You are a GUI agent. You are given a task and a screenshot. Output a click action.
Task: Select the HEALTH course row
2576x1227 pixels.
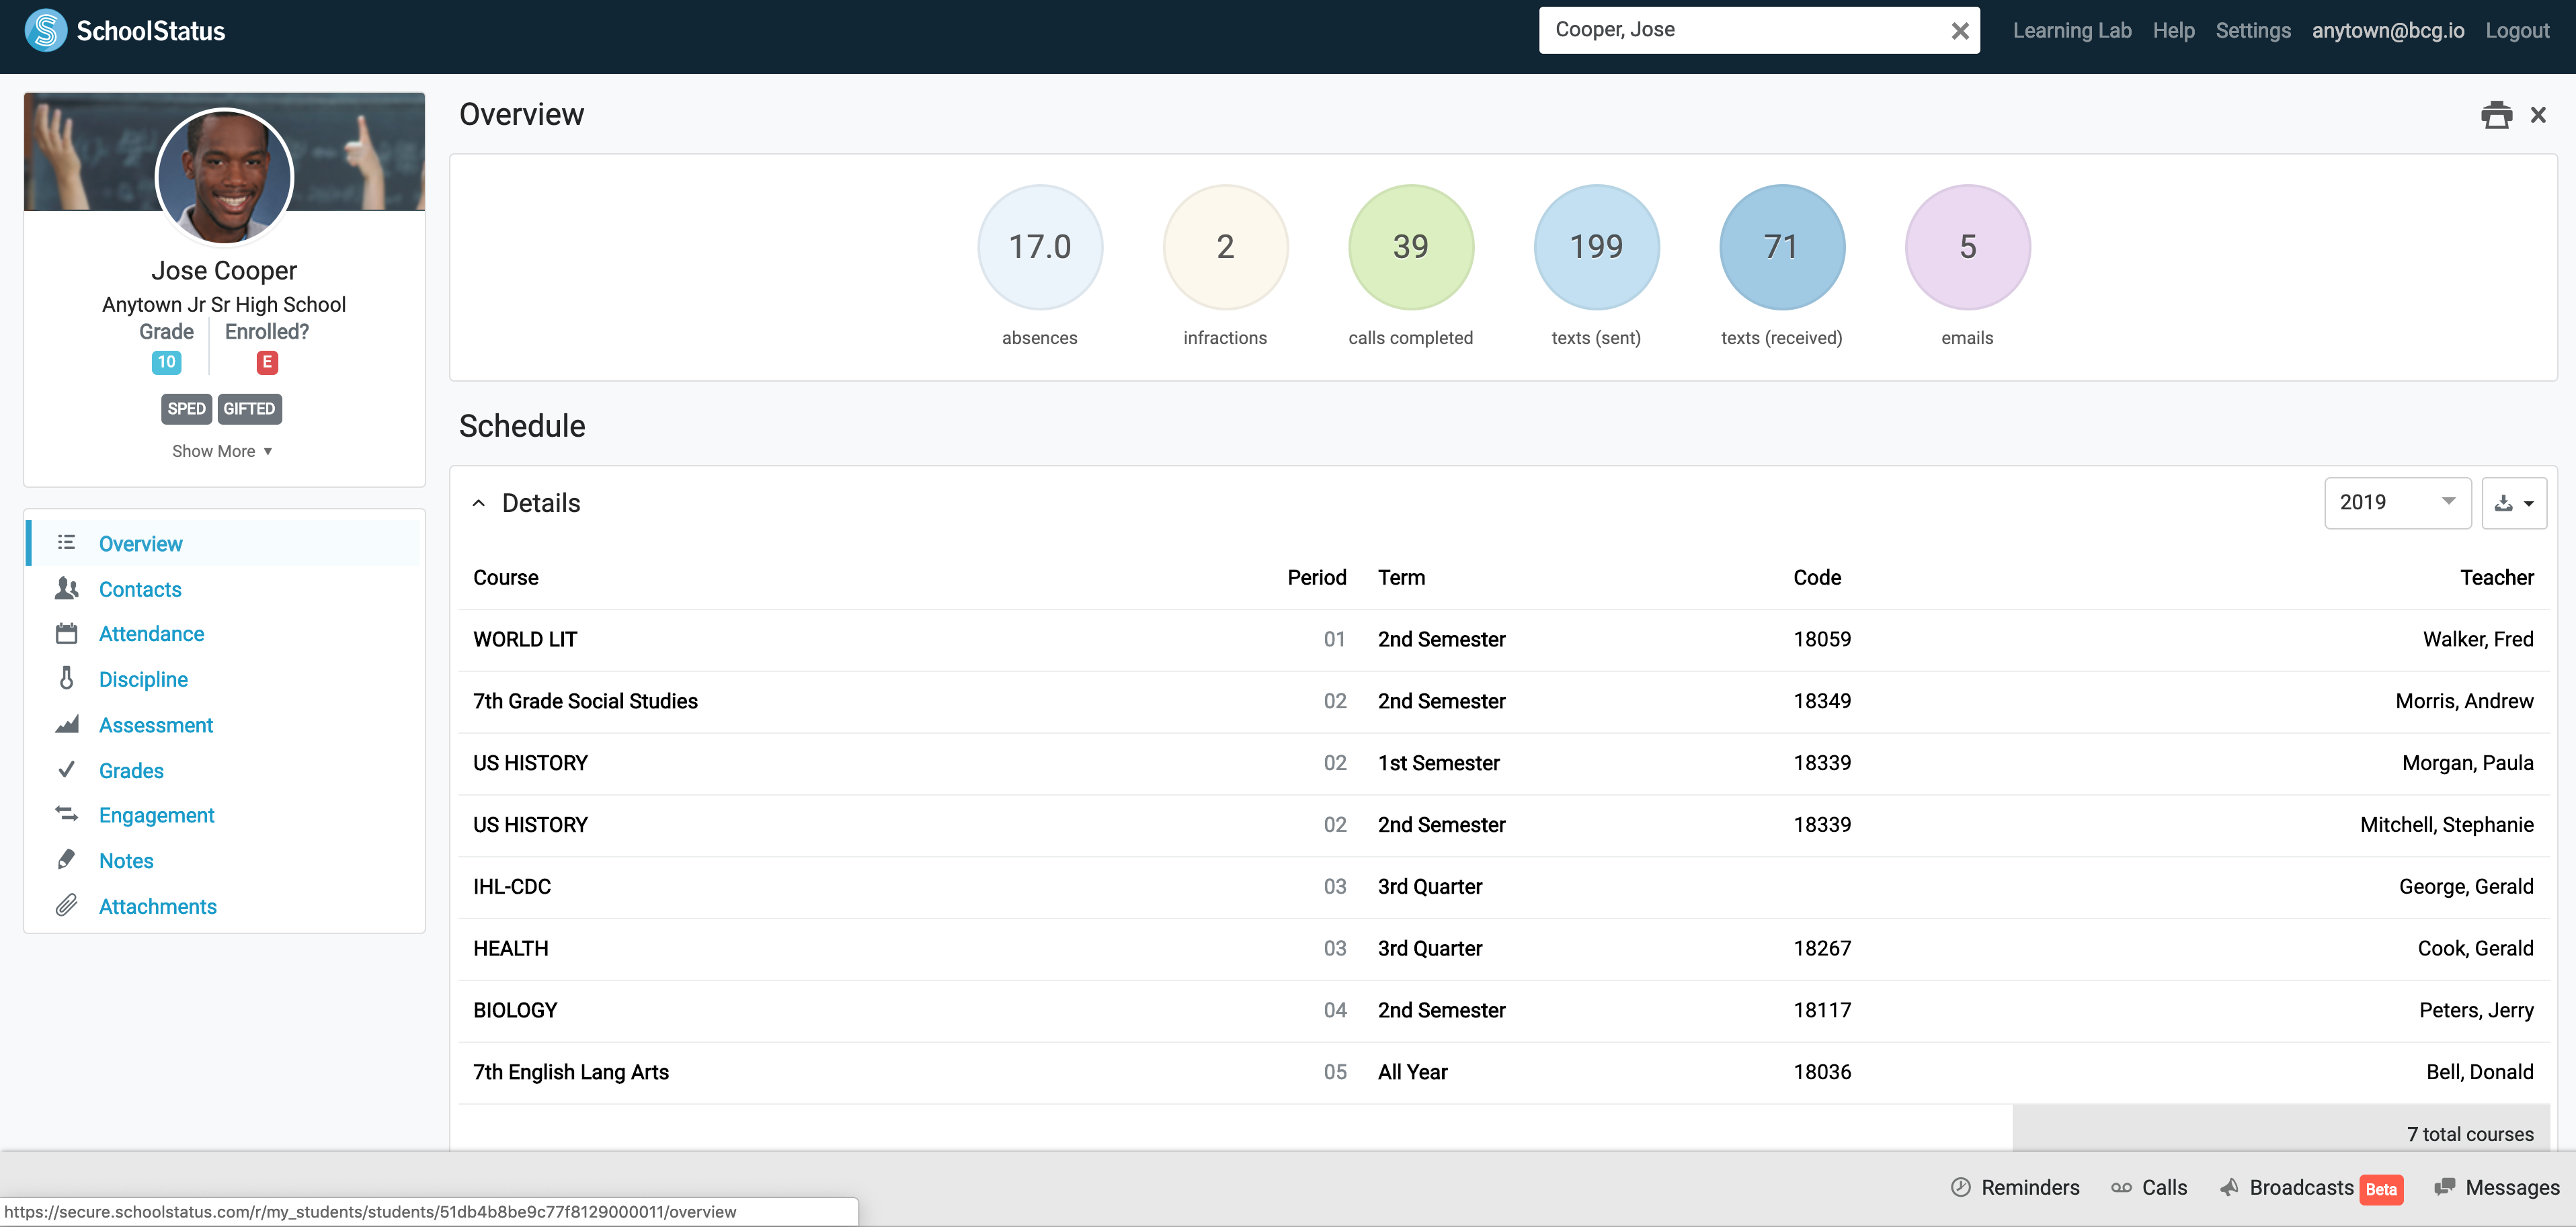click(x=1503, y=948)
